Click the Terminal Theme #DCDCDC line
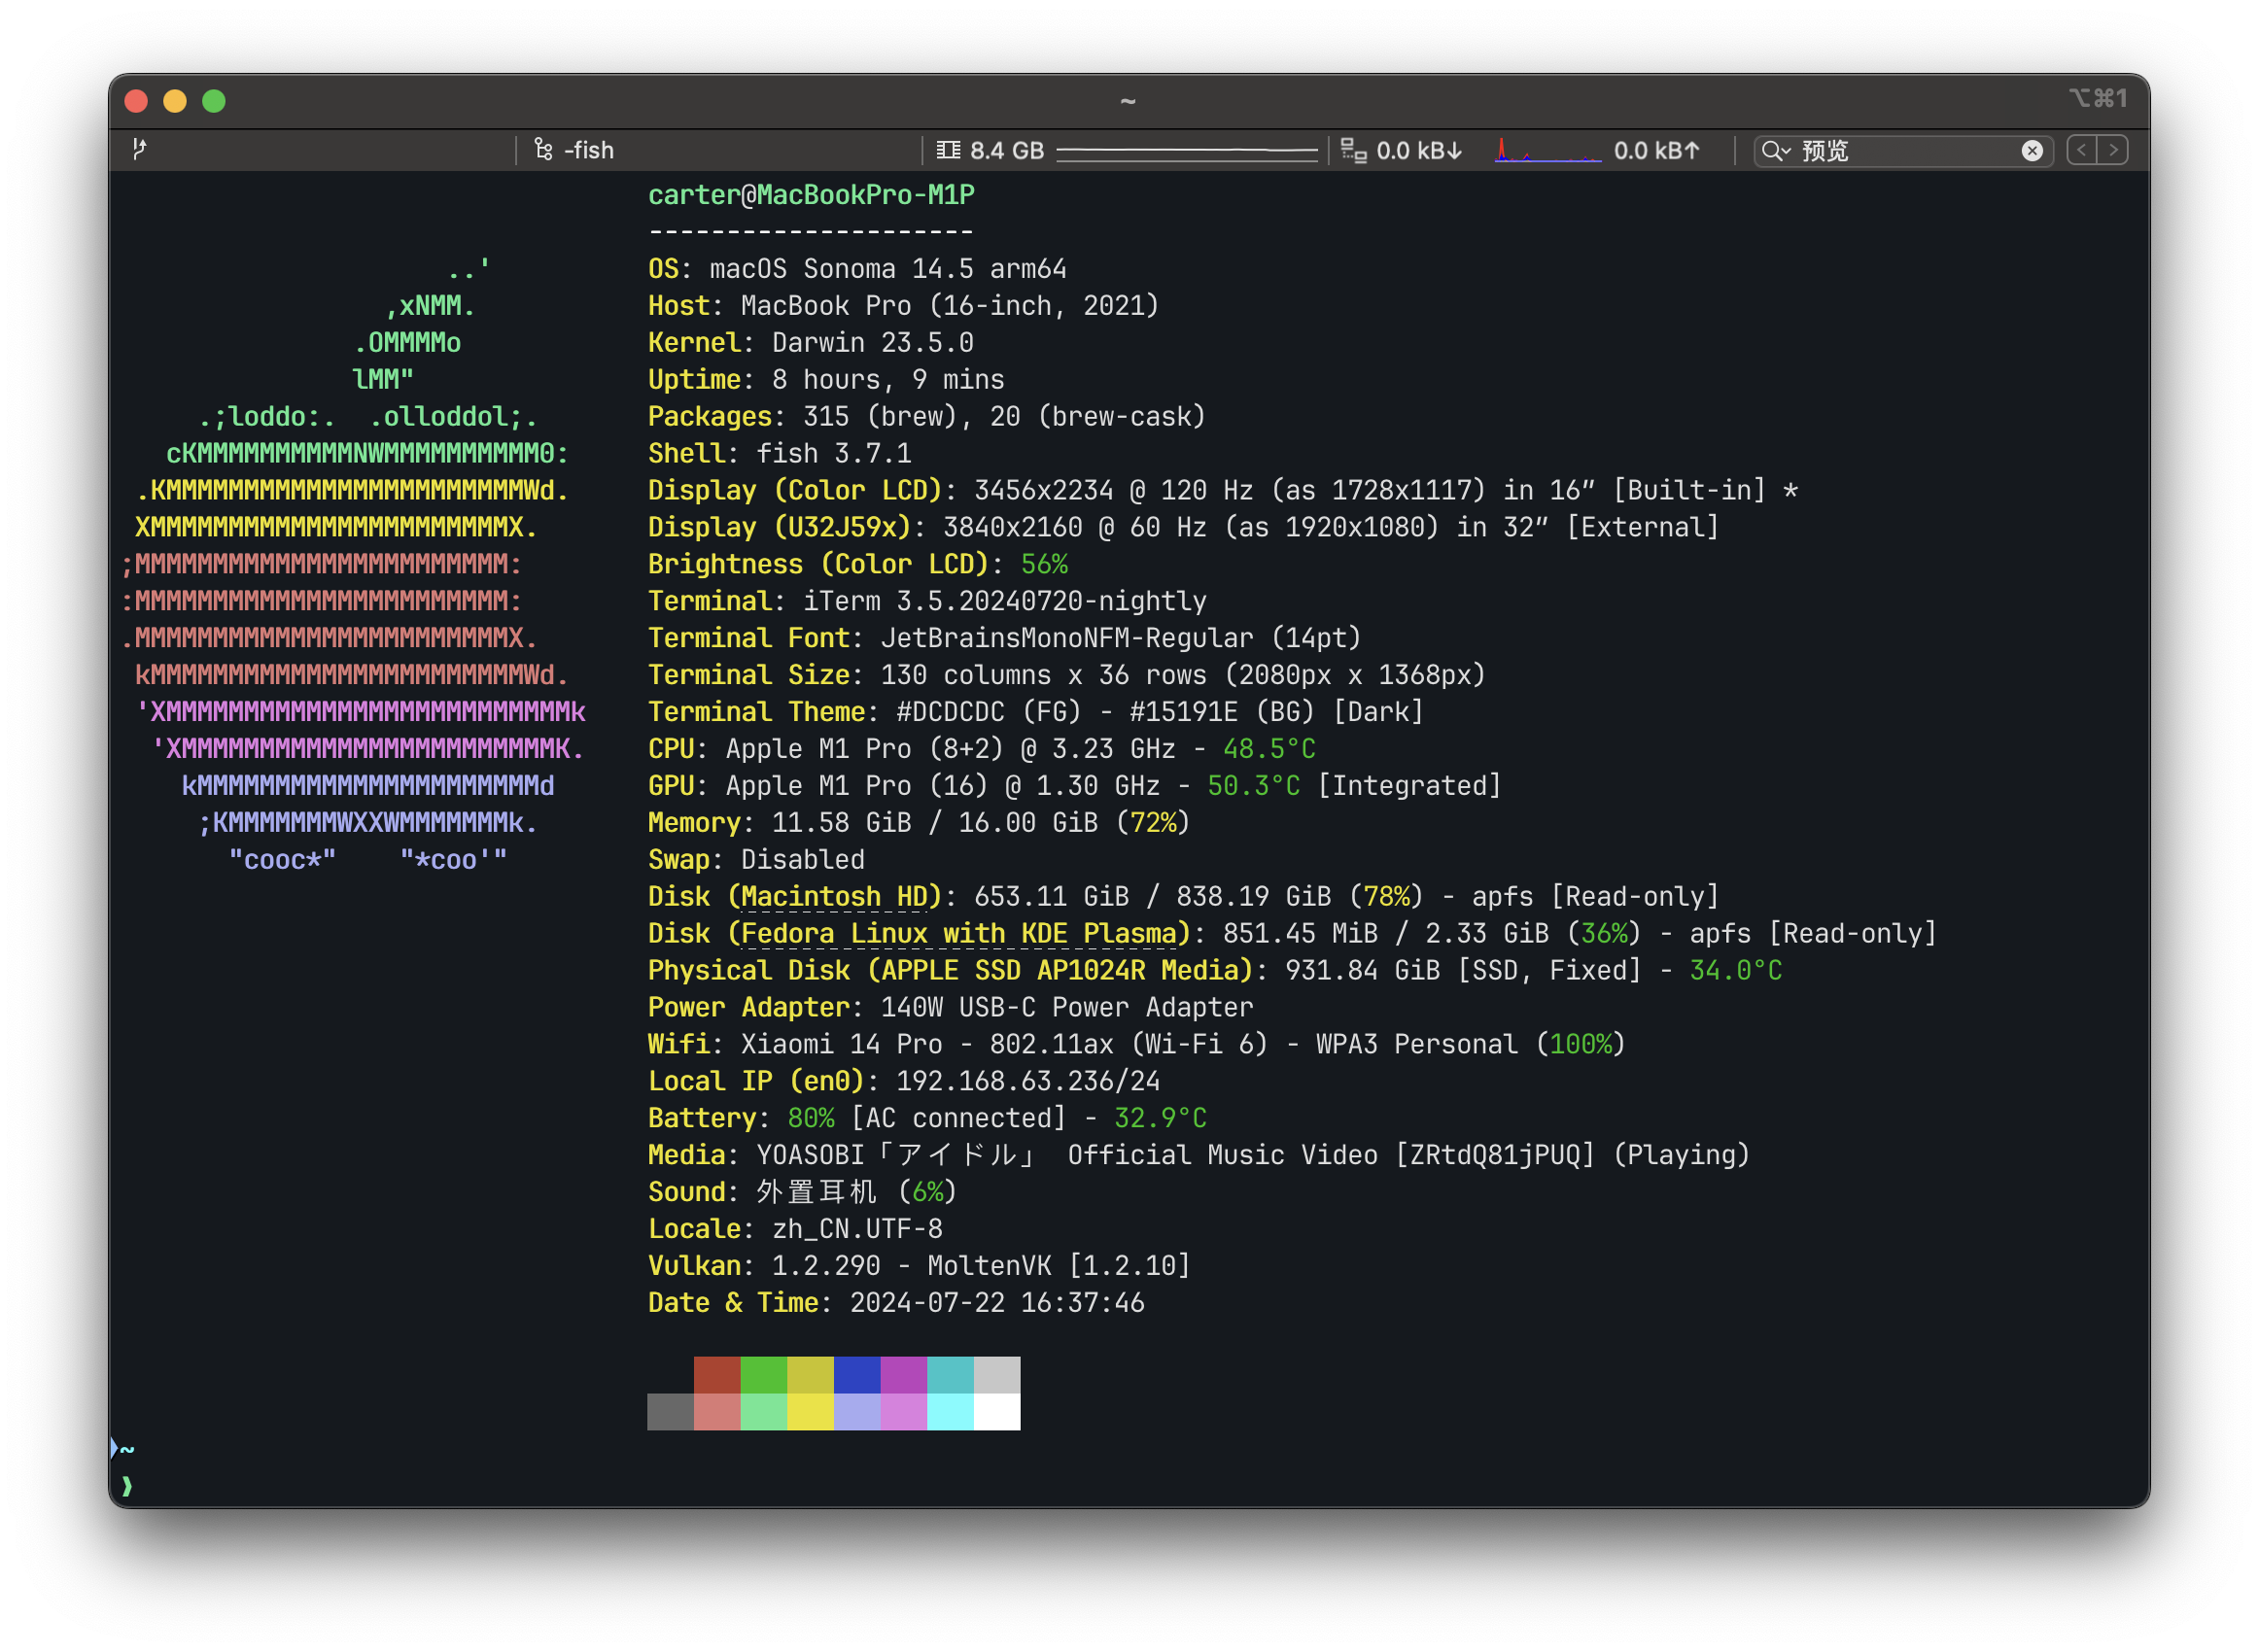Viewport: 2259px width, 1652px height. (x=1036, y=713)
